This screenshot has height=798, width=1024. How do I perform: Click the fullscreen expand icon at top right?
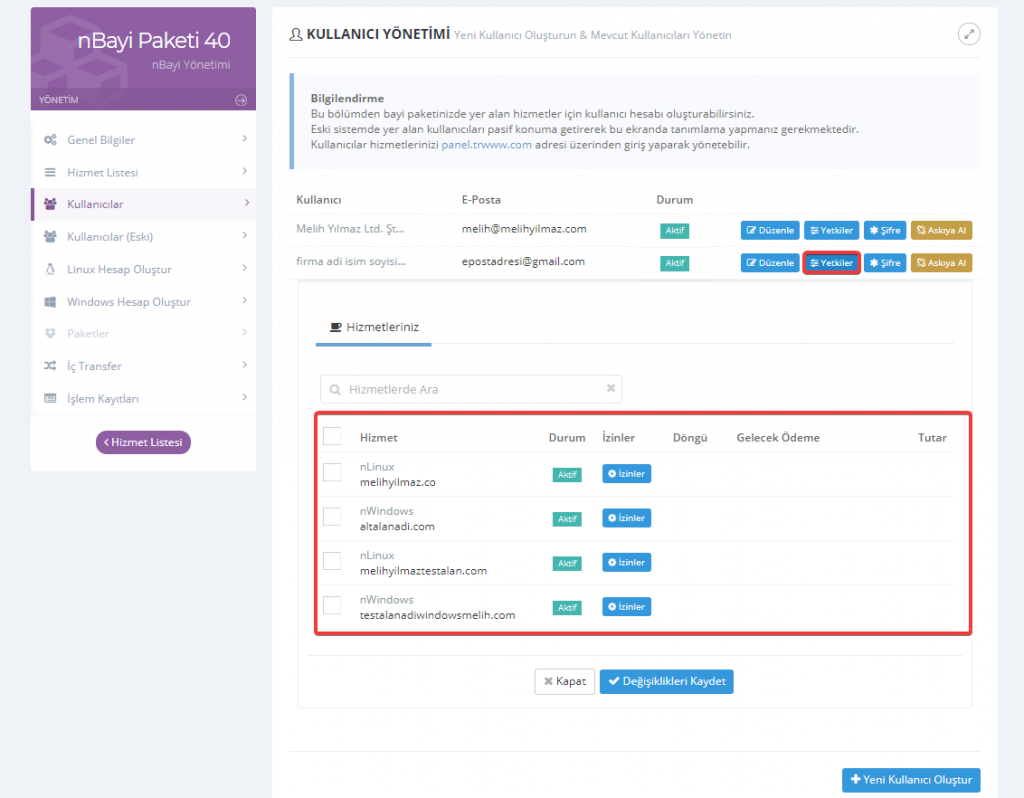[968, 34]
